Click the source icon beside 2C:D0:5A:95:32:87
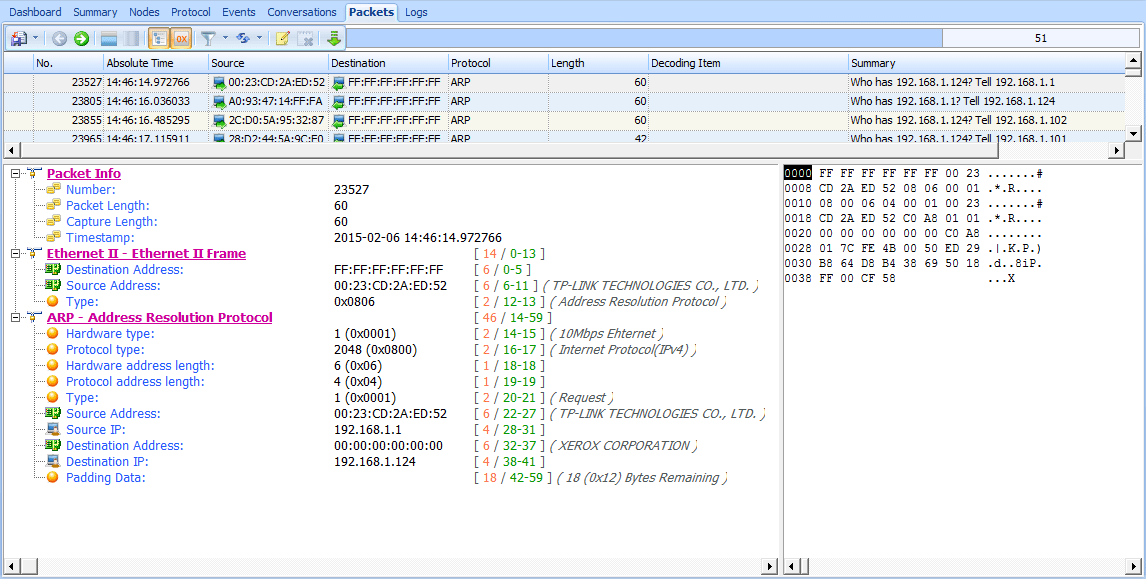Image resolution: width=1146 pixels, height=579 pixels. click(x=219, y=121)
